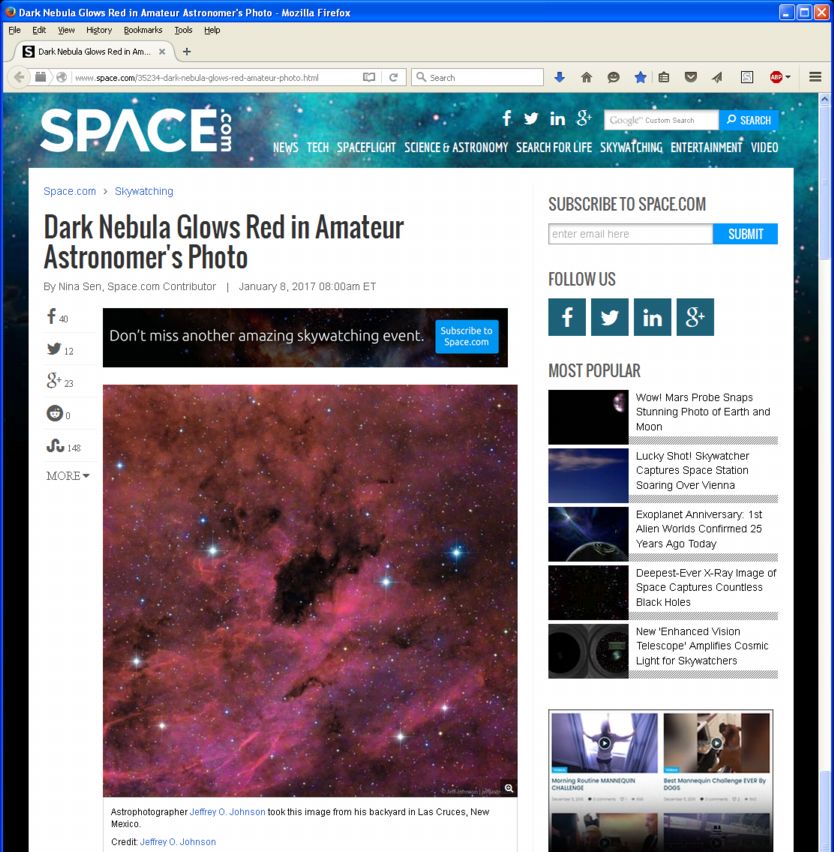Share article via StumbleUpon icon
834x852 pixels.
pyautogui.click(x=55, y=446)
